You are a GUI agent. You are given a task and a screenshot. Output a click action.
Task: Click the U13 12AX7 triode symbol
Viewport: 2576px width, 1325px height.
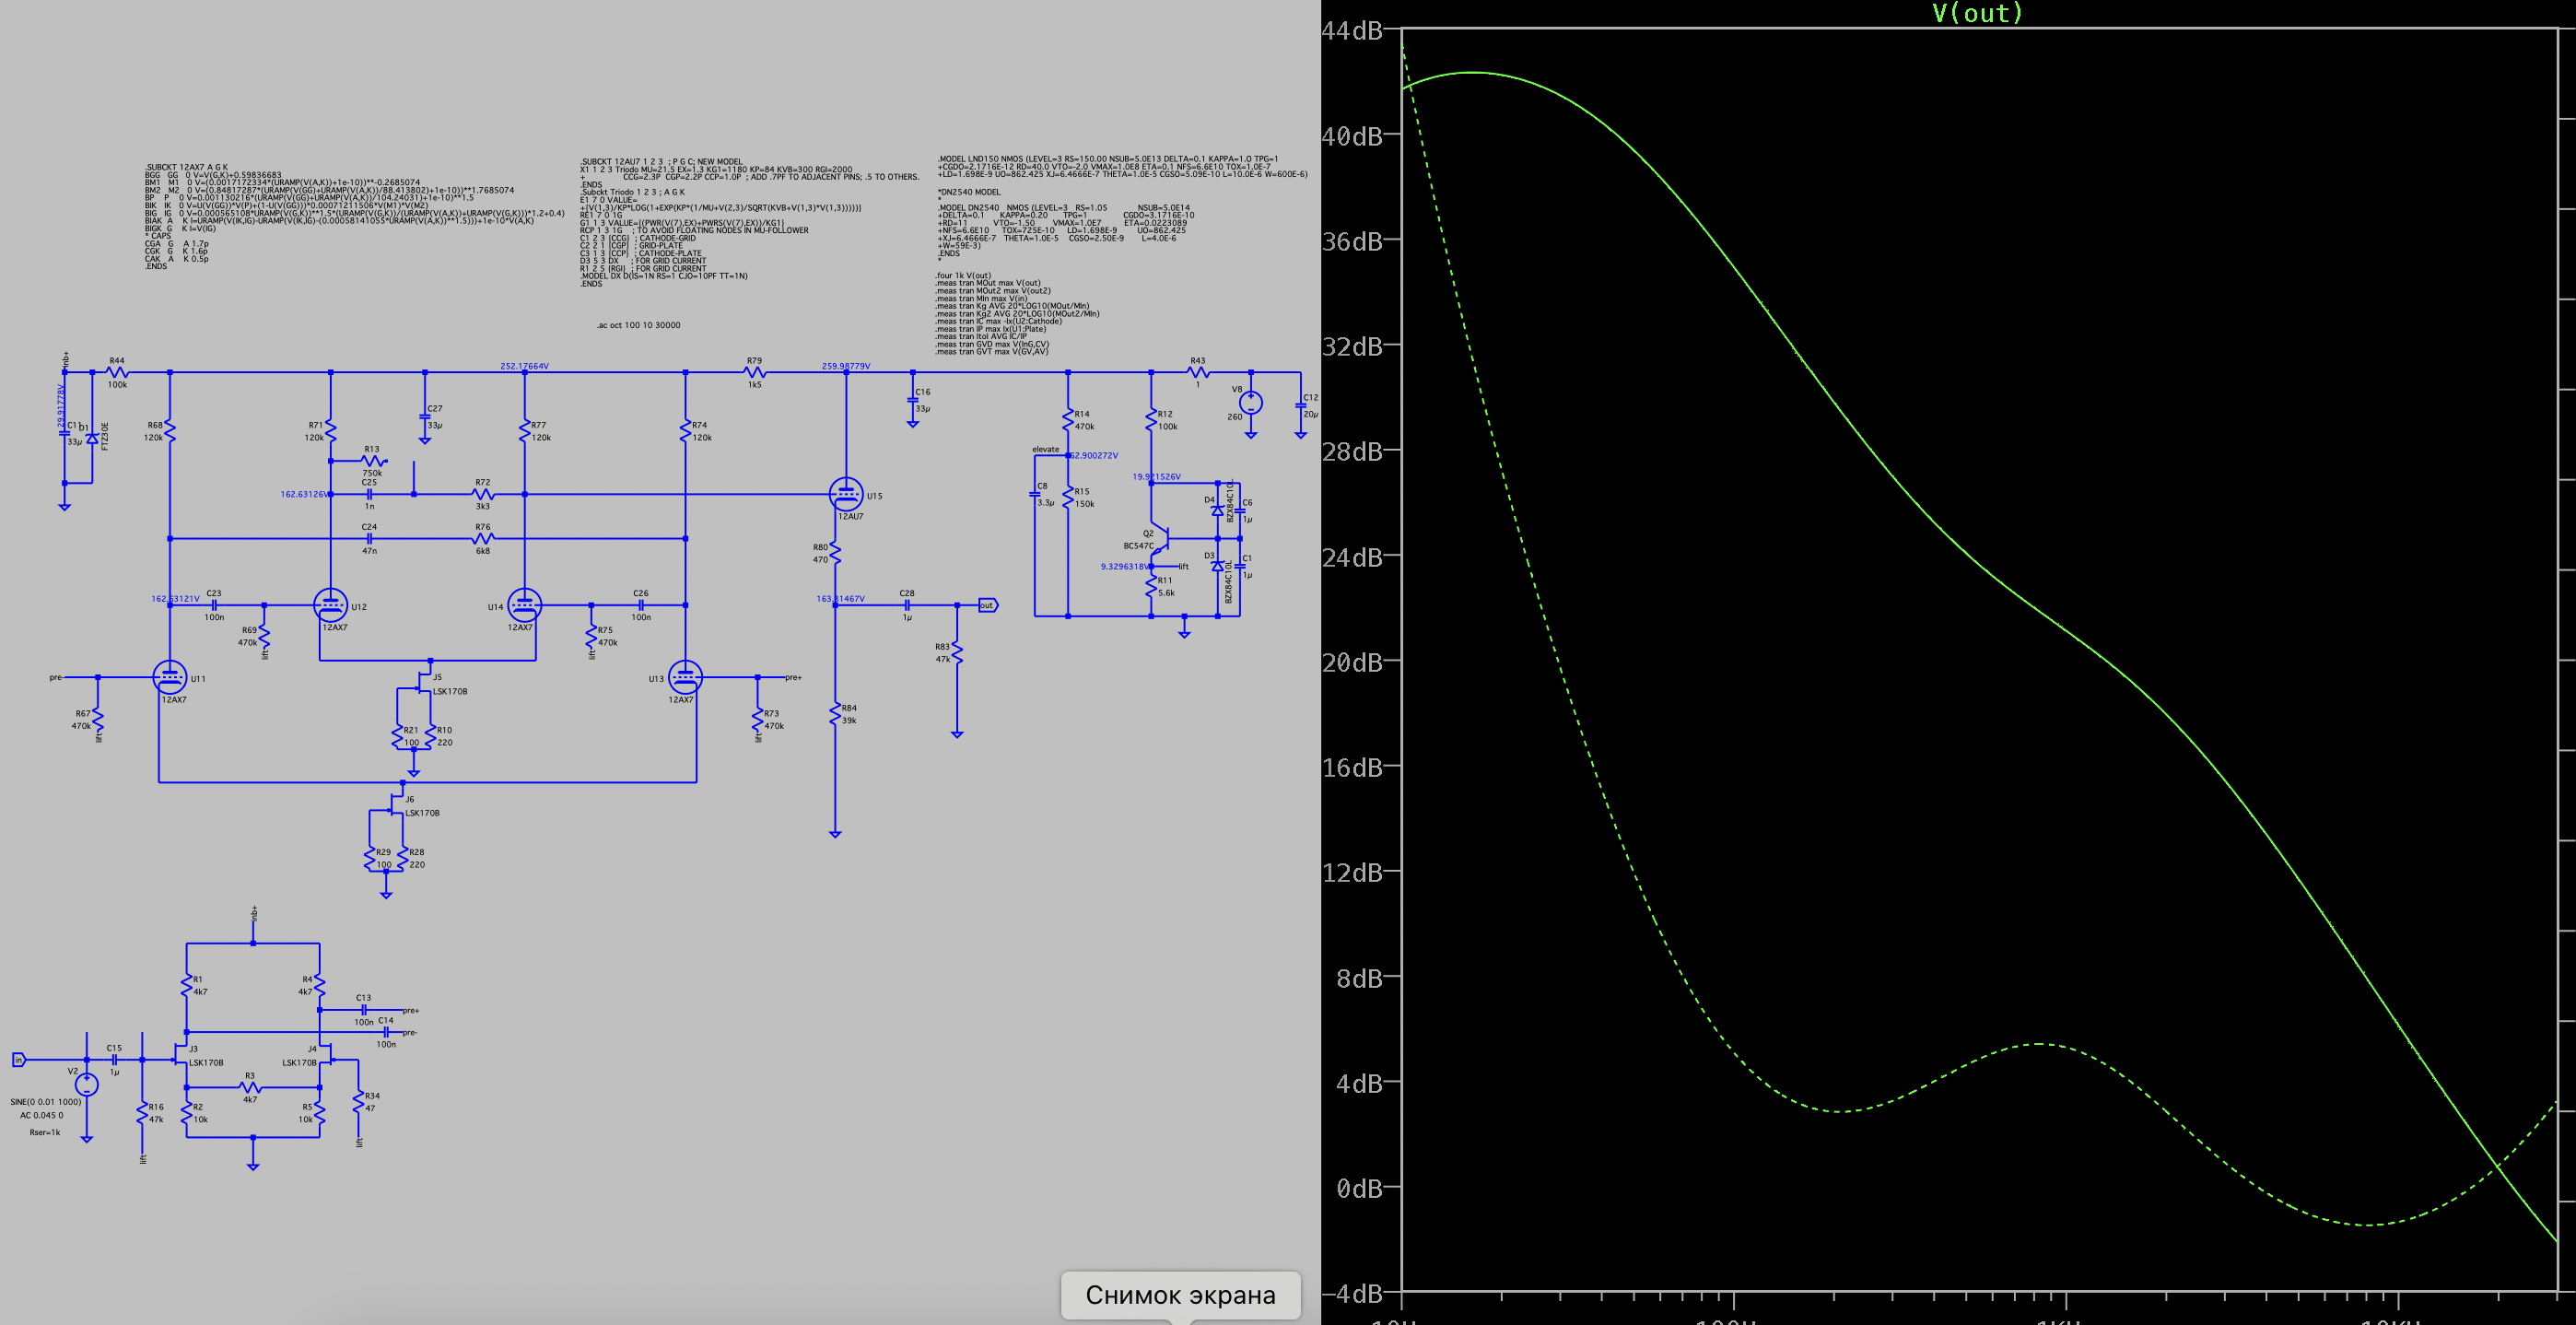click(x=685, y=677)
